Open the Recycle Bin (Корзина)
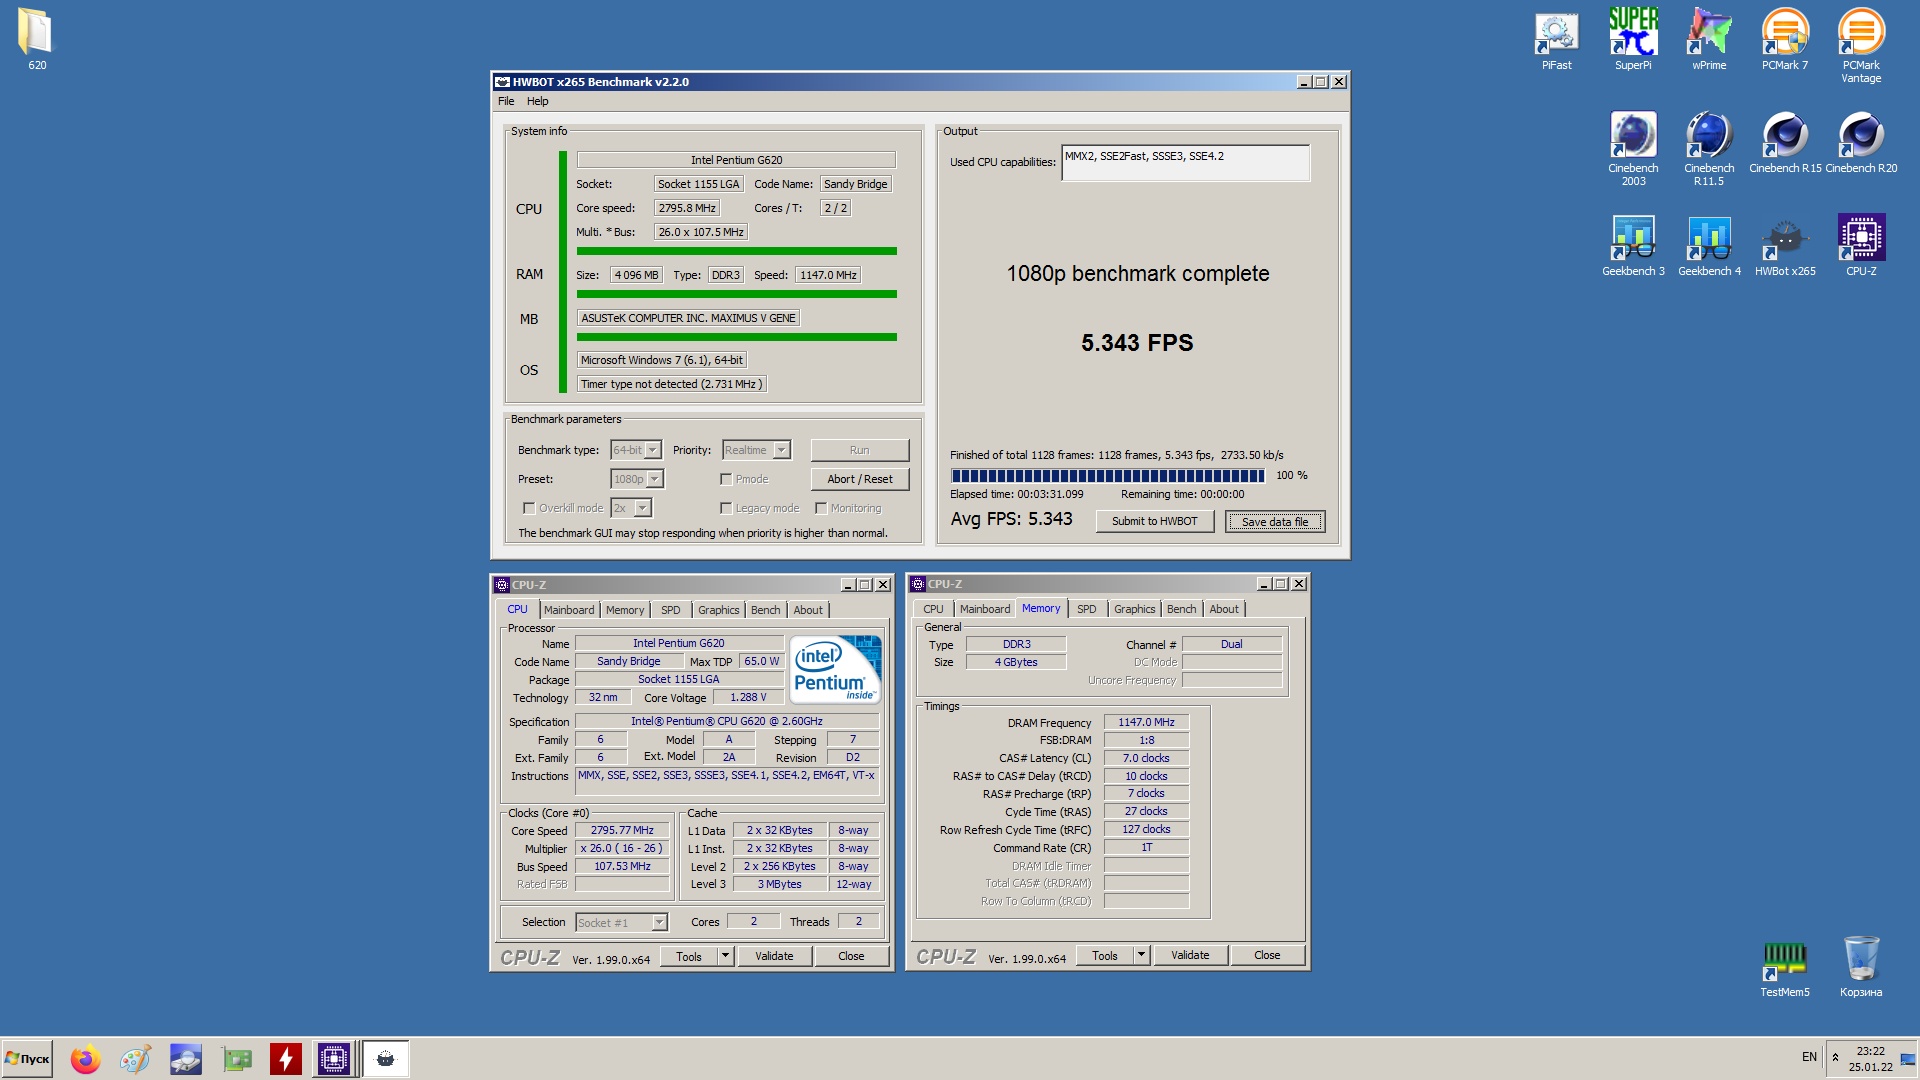 pos(1861,968)
